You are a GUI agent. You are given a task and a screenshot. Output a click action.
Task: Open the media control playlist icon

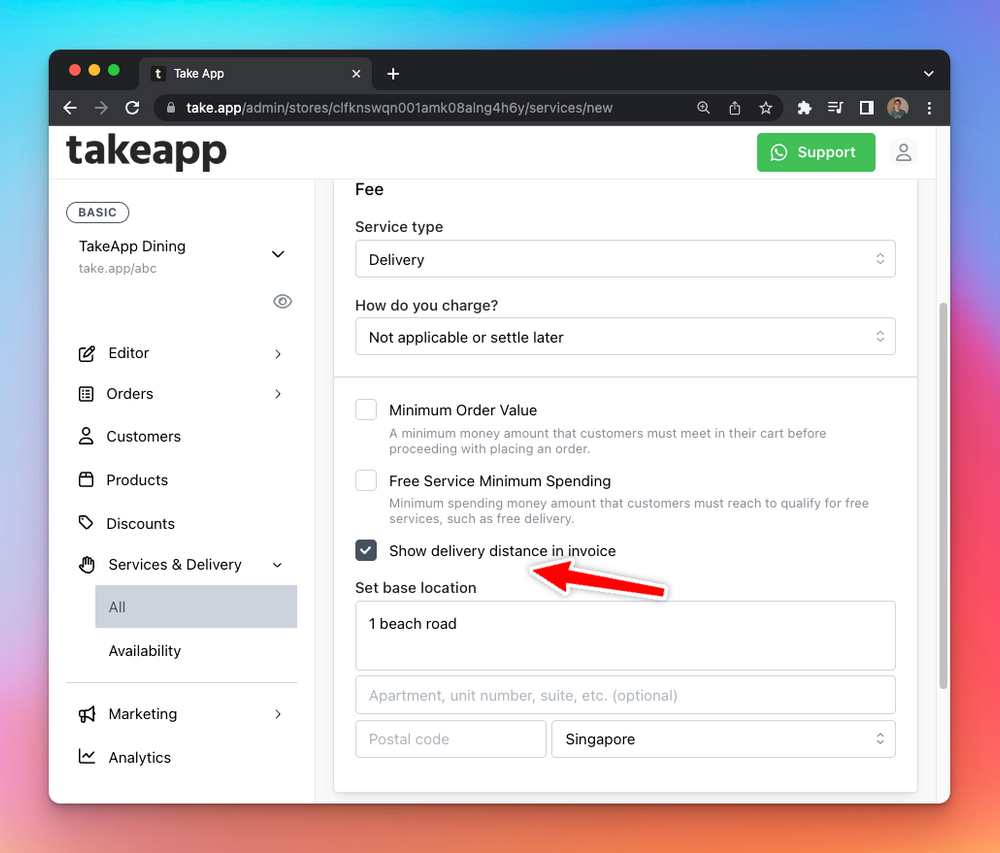click(x=835, y=108)
